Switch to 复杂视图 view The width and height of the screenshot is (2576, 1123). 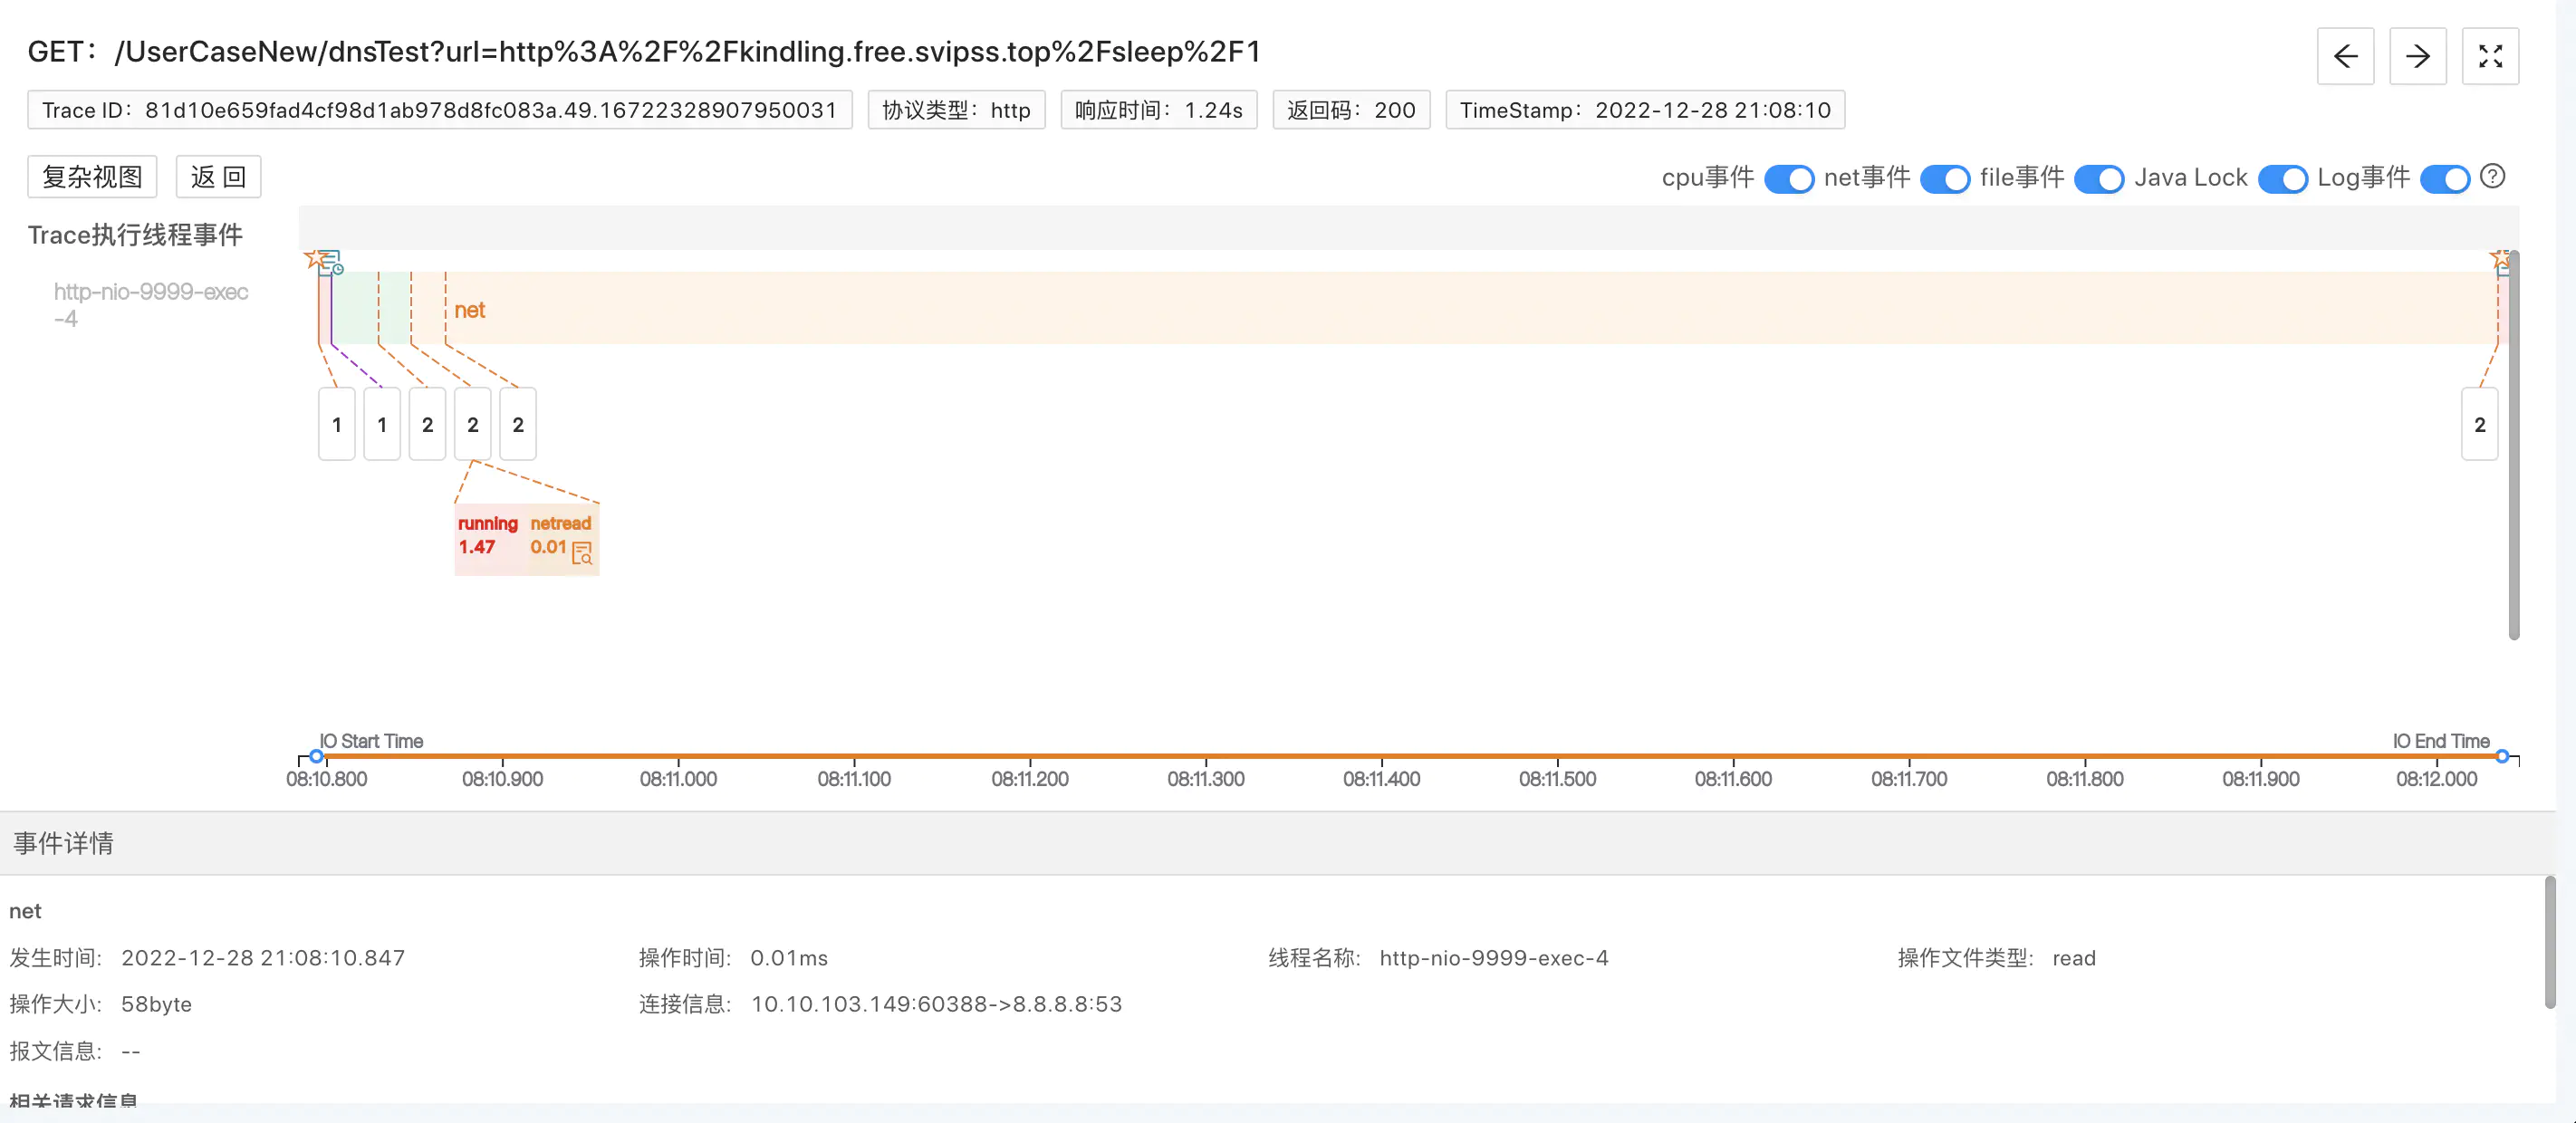click(x=92, y=177)
